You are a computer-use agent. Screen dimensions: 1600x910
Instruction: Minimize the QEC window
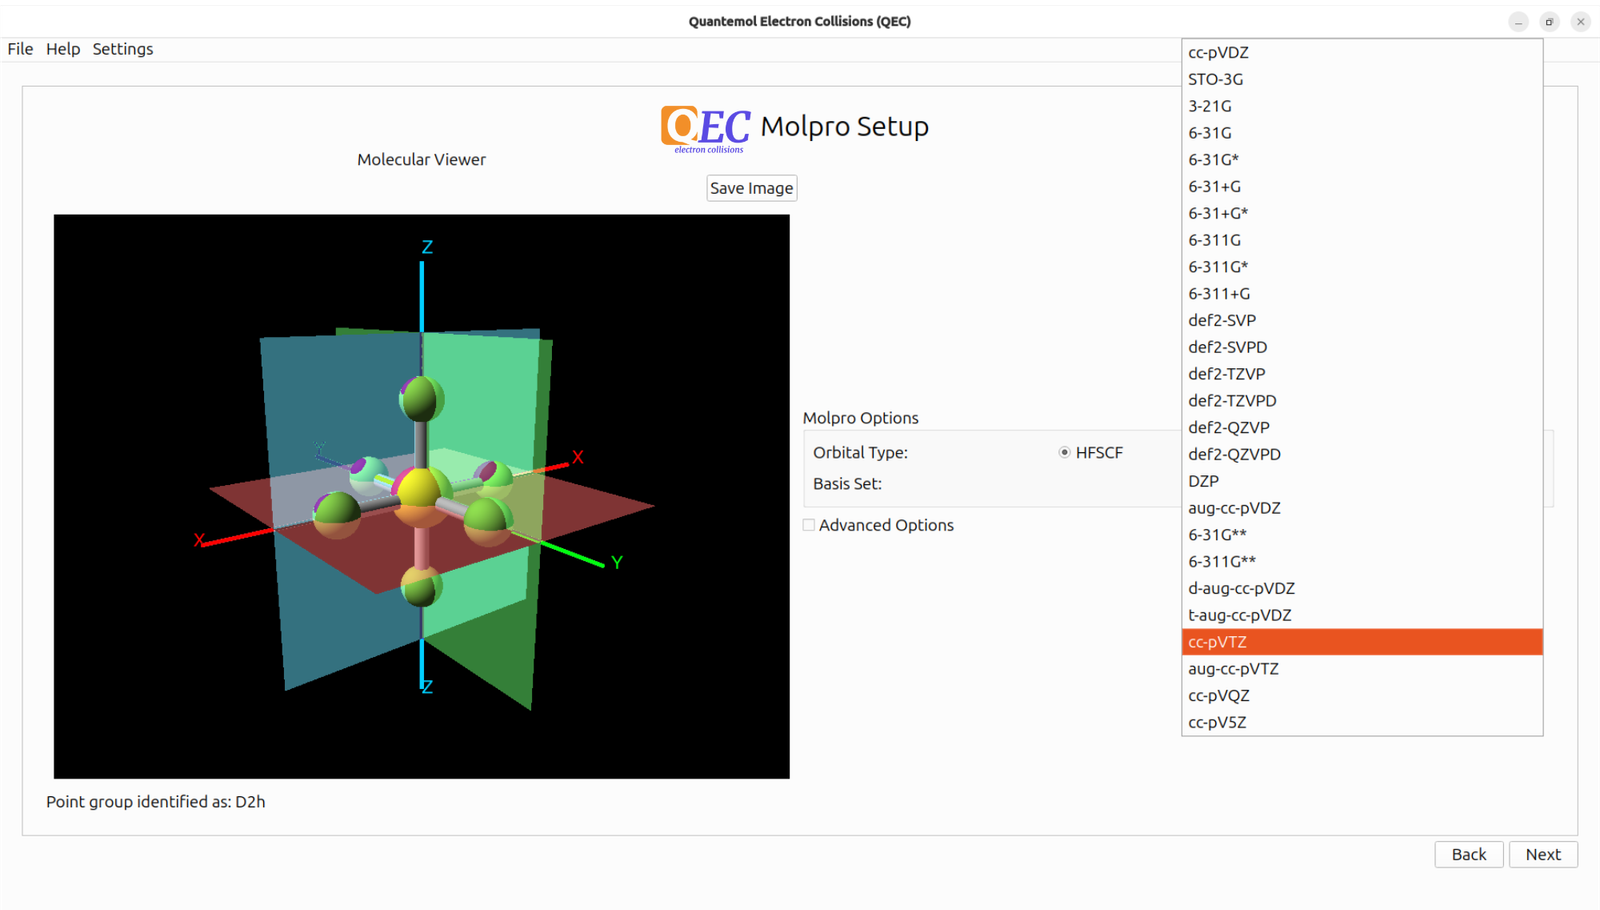pos(1518,22)
